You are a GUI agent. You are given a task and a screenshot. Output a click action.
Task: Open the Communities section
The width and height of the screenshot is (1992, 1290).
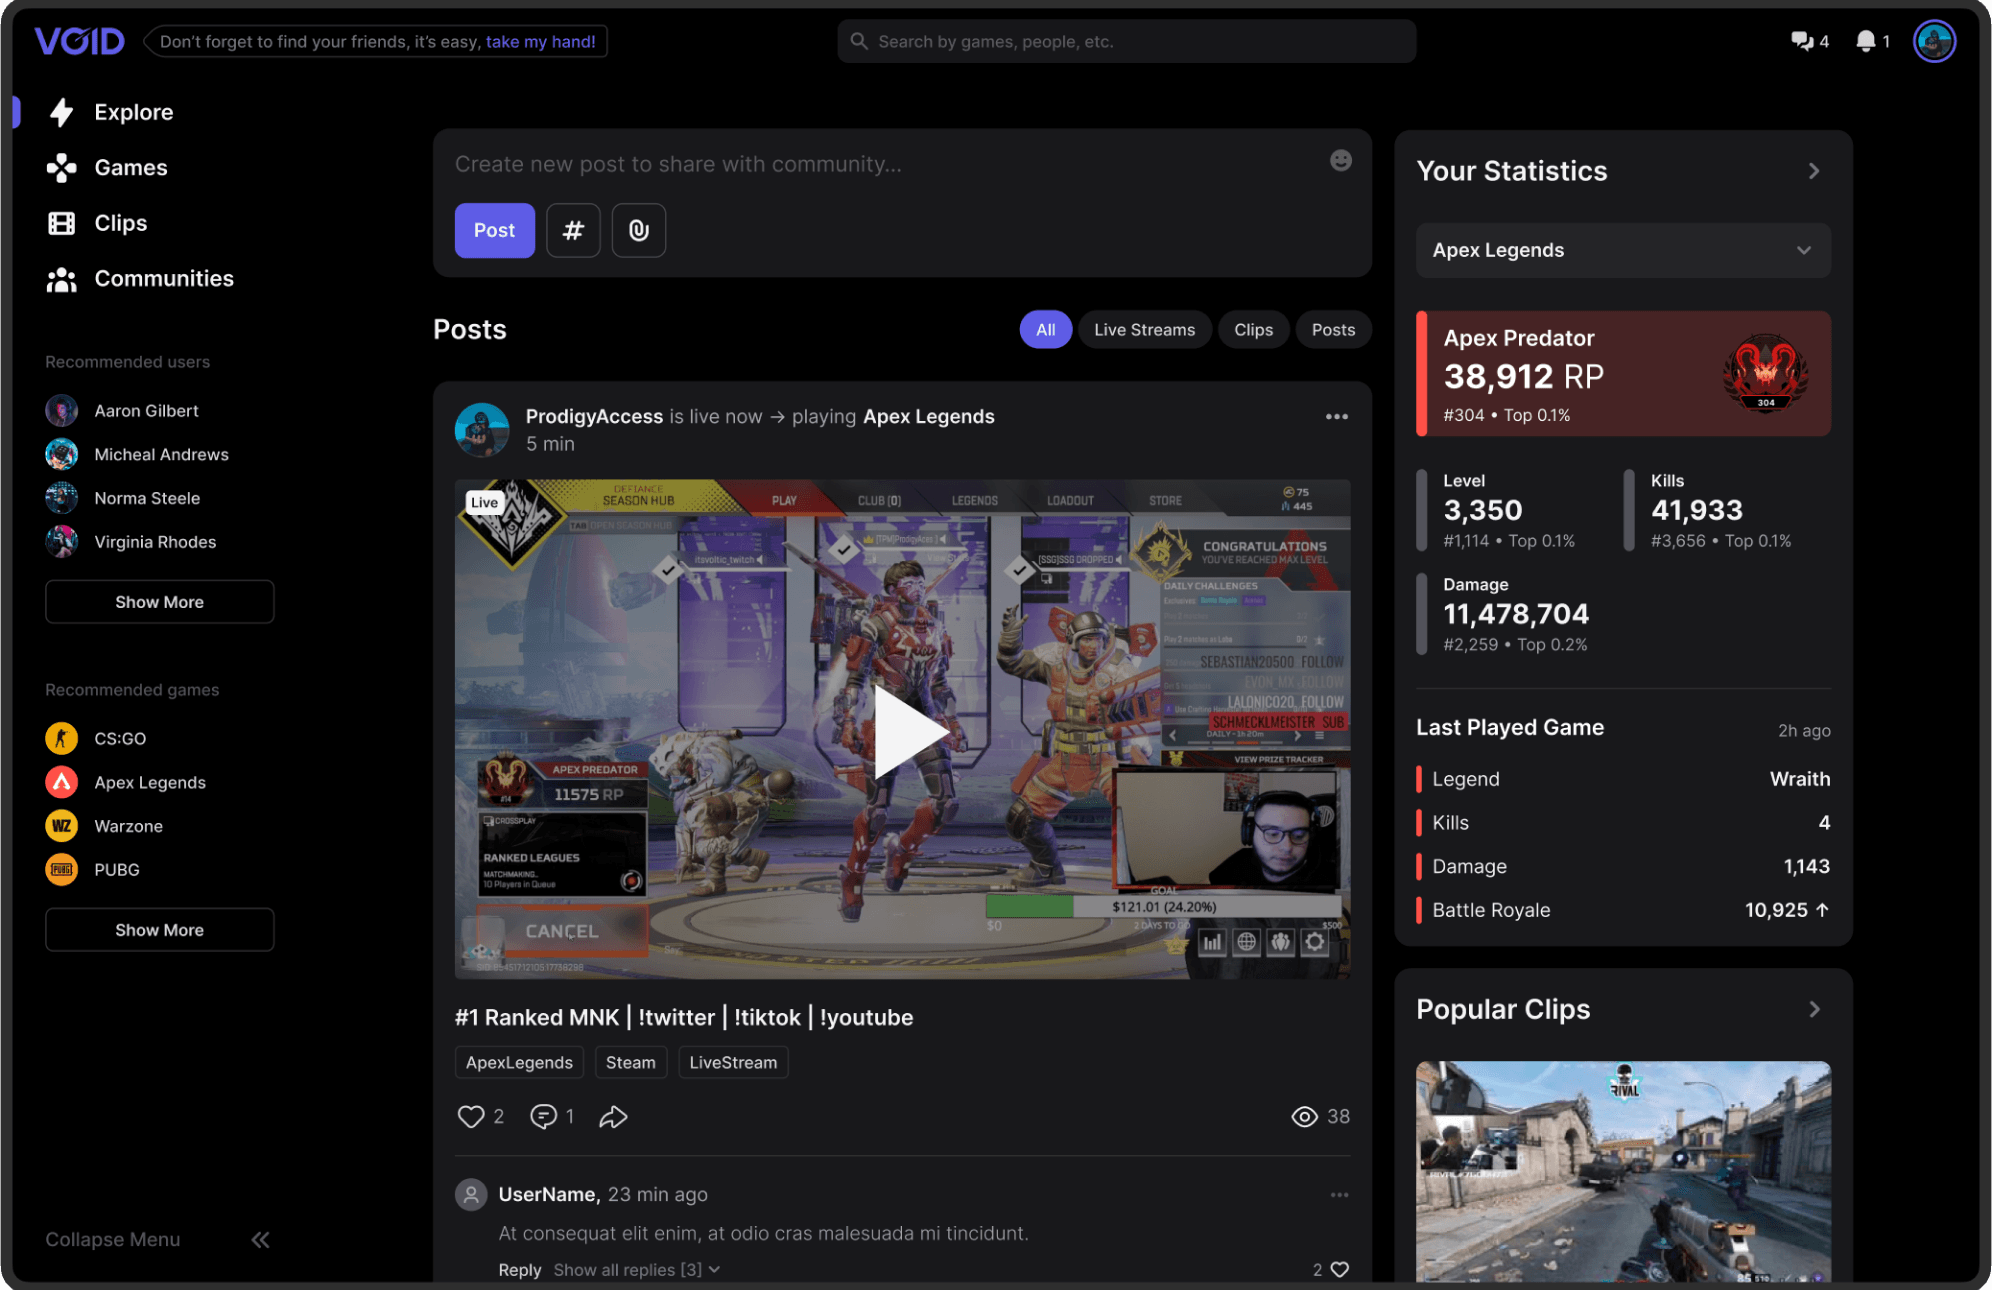point(164,278)
